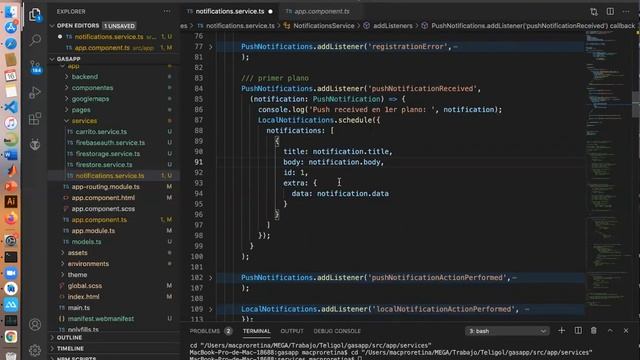Click the open changes icon in editor toolbar
The image size is (640, 360).
[594, 11]
